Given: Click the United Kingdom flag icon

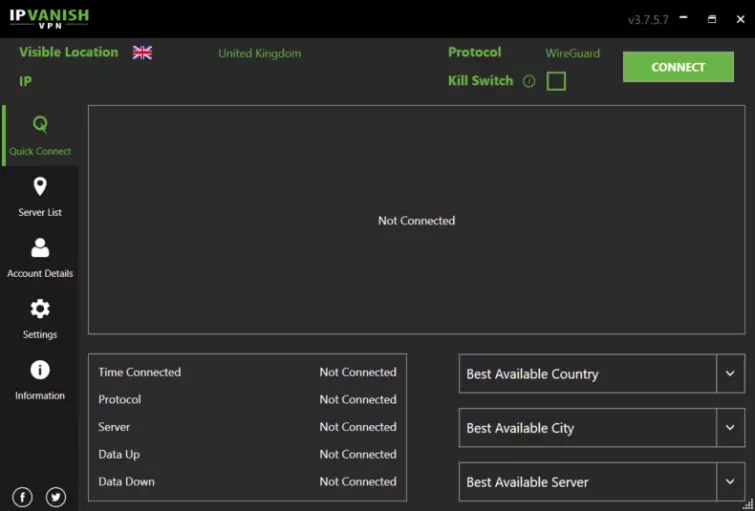Looking at the screenshot, I should [142, 53].
